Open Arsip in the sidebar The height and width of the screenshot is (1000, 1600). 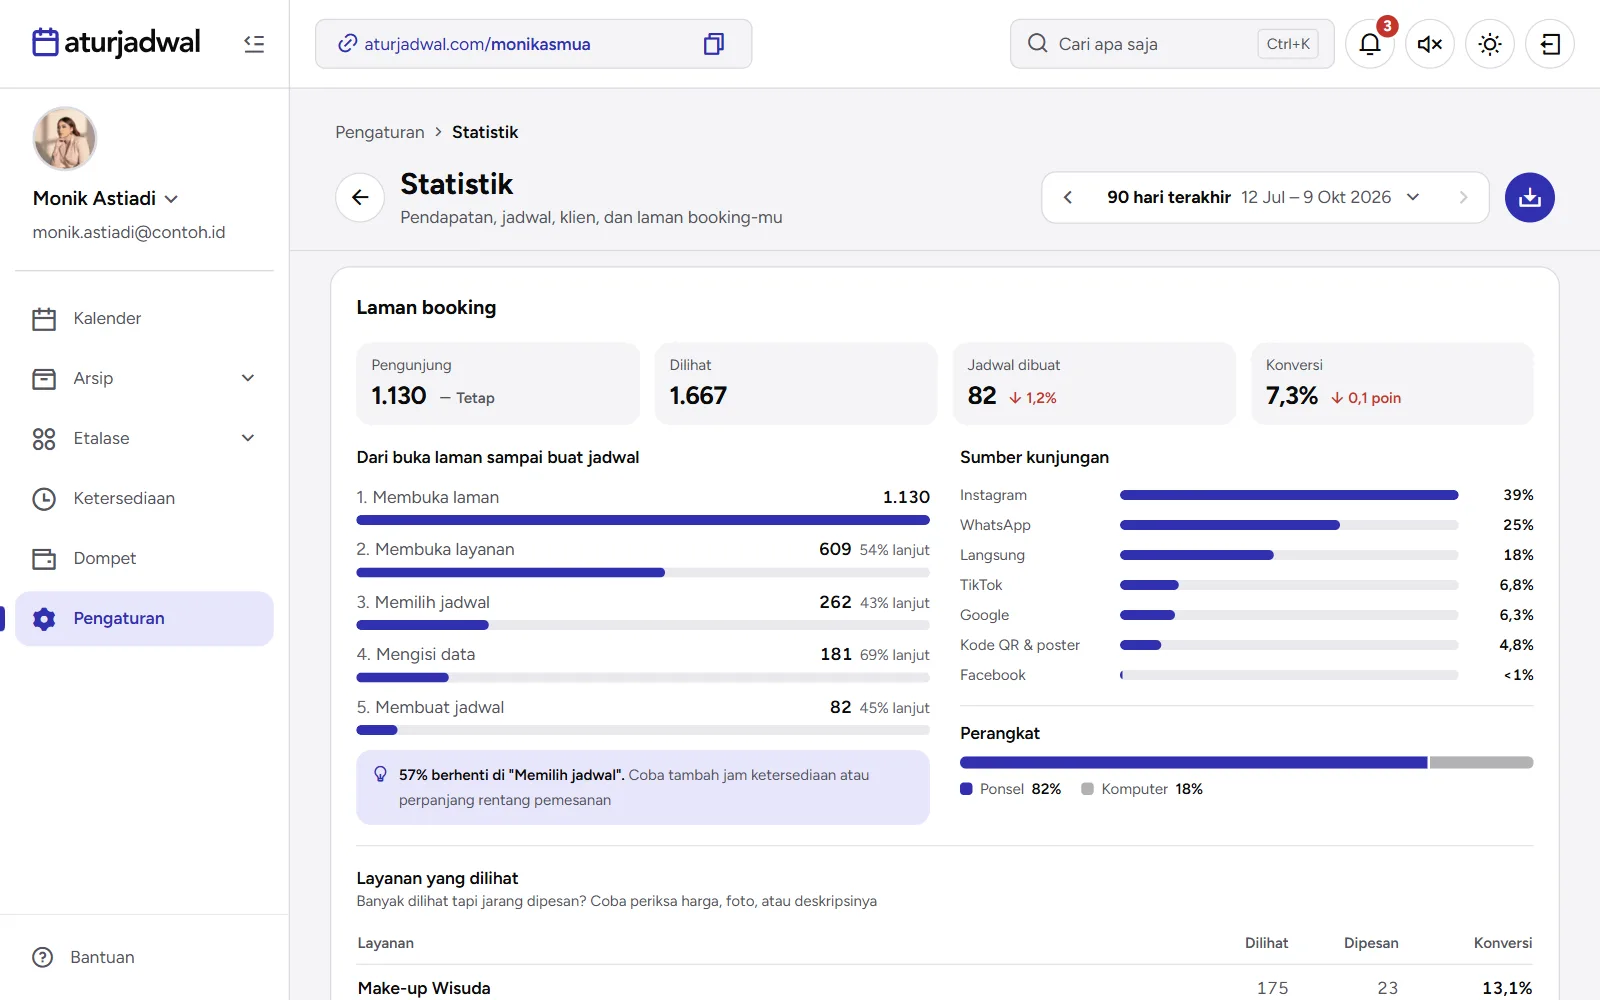(144, 378)
